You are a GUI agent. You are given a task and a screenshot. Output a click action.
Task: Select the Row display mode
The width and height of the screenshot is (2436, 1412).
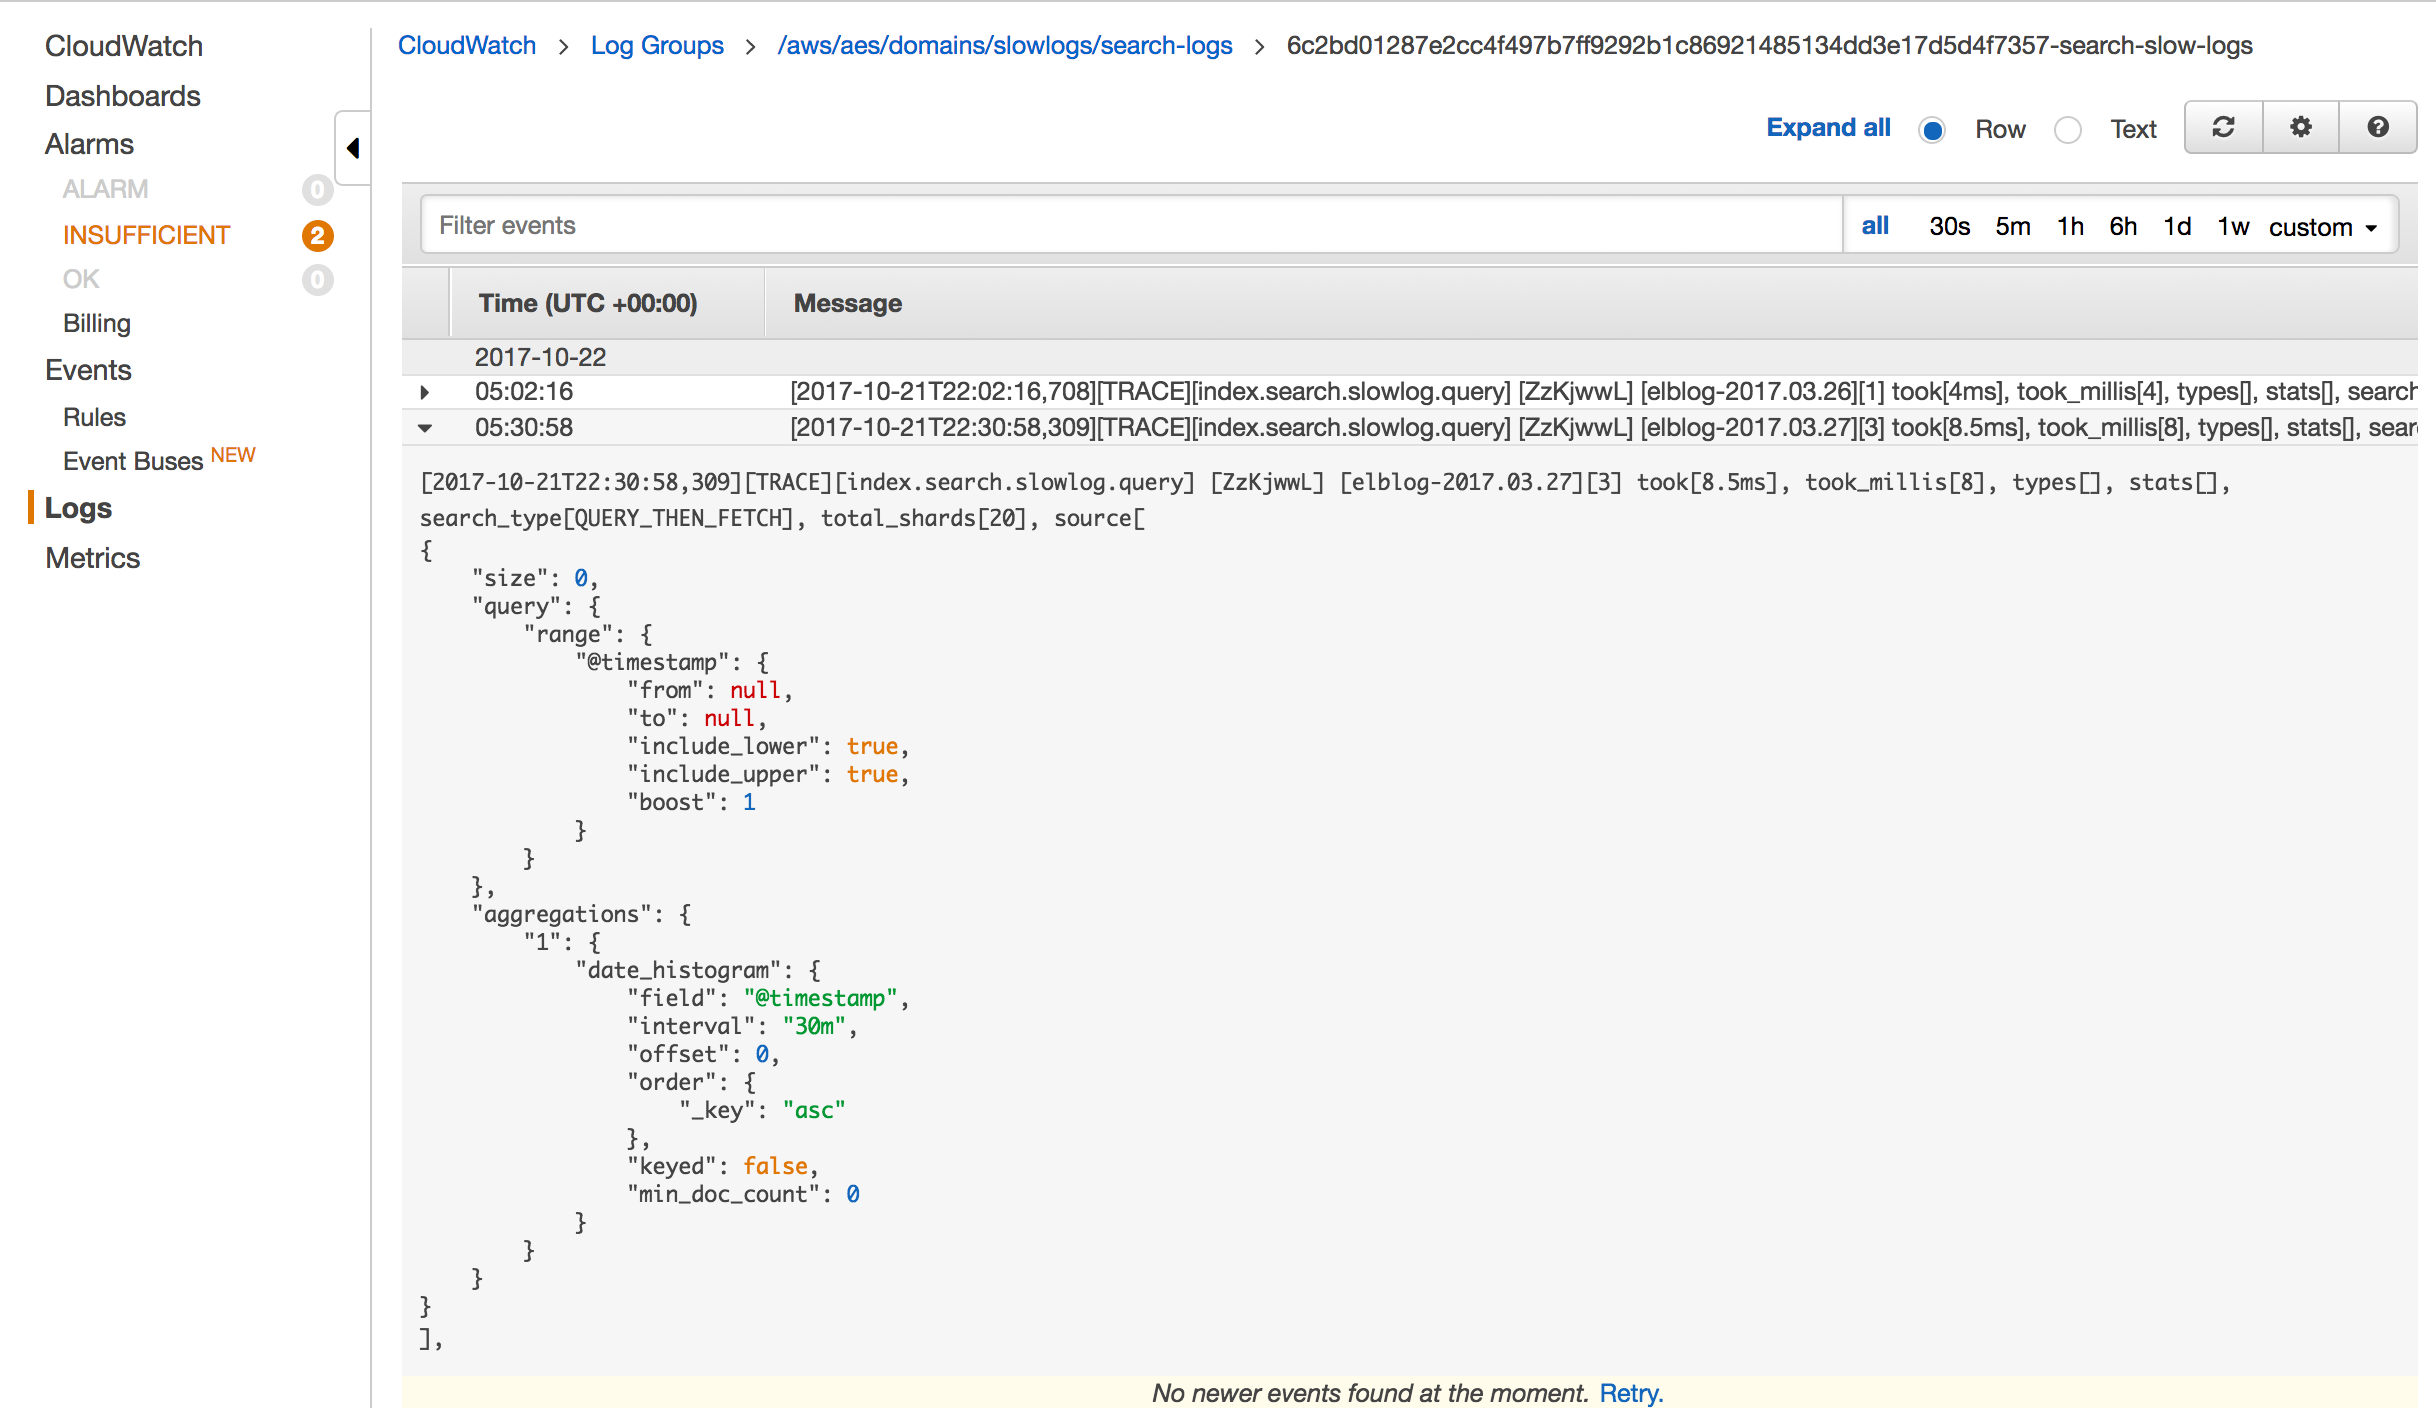coord(1932,130)
